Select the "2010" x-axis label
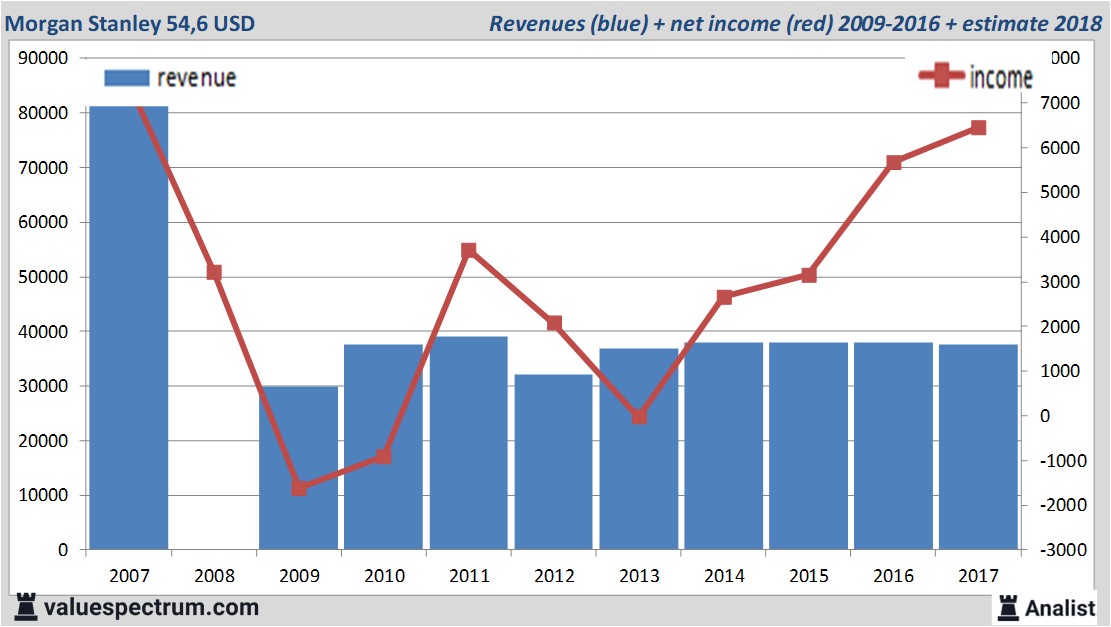 (385, 575)
